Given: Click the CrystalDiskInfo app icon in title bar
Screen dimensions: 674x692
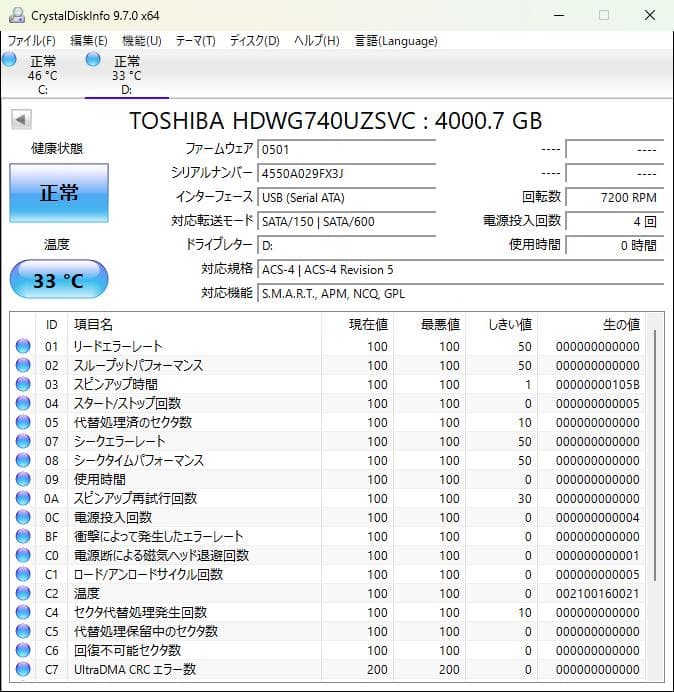Looking at the screenshot, I should [17, 15].
